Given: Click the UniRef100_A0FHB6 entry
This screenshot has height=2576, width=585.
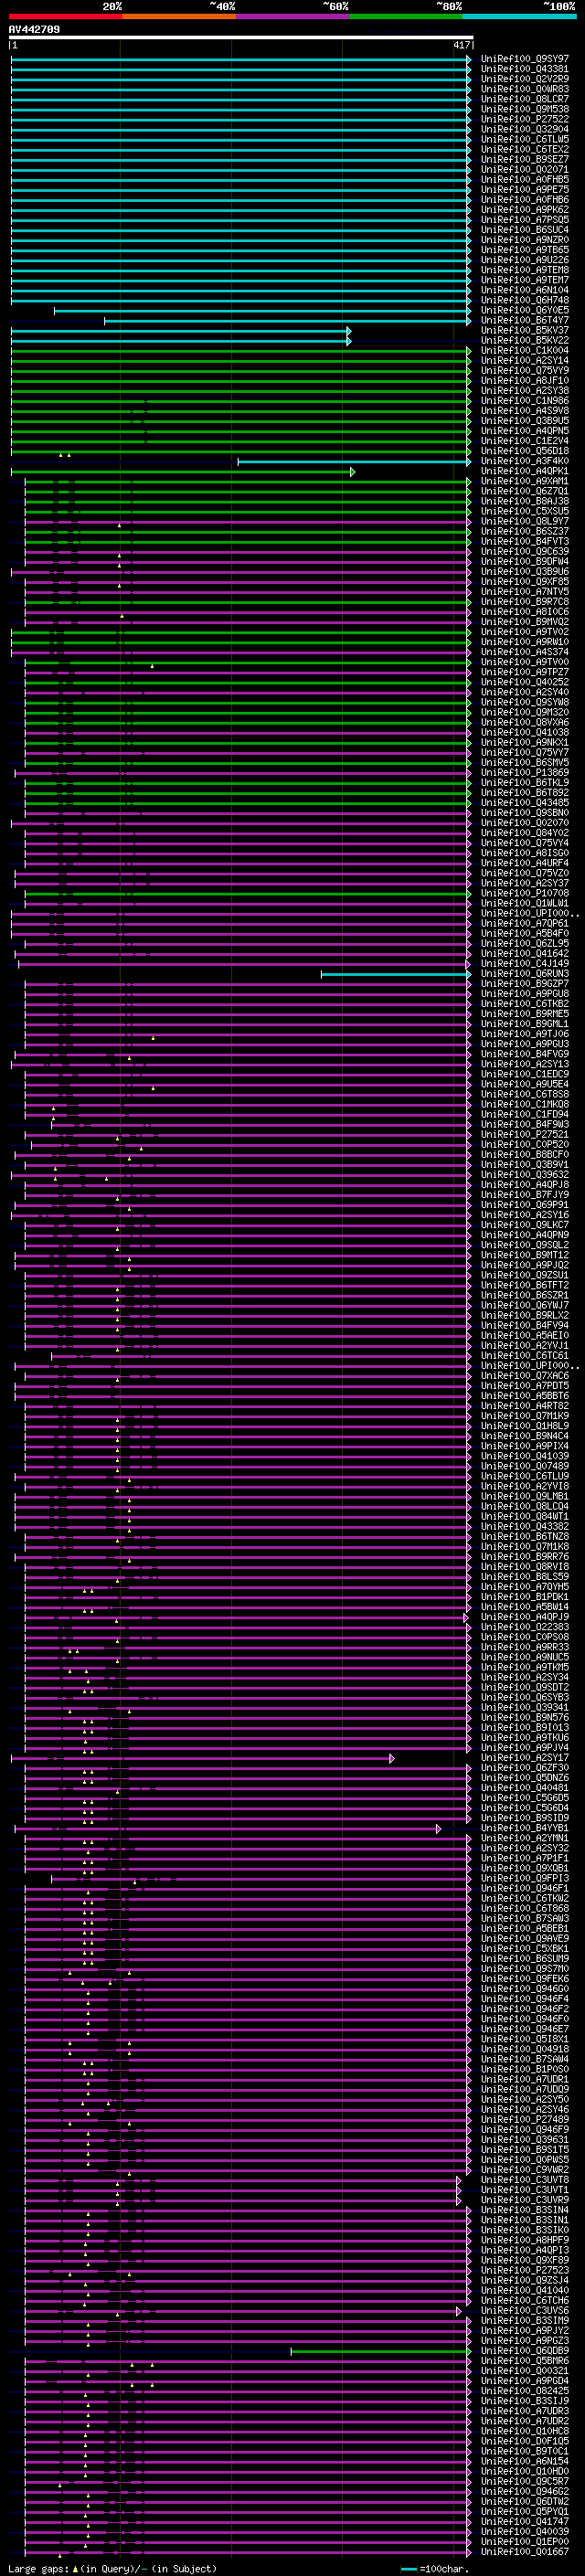Looking at the screenshot, I should point(524,200).
